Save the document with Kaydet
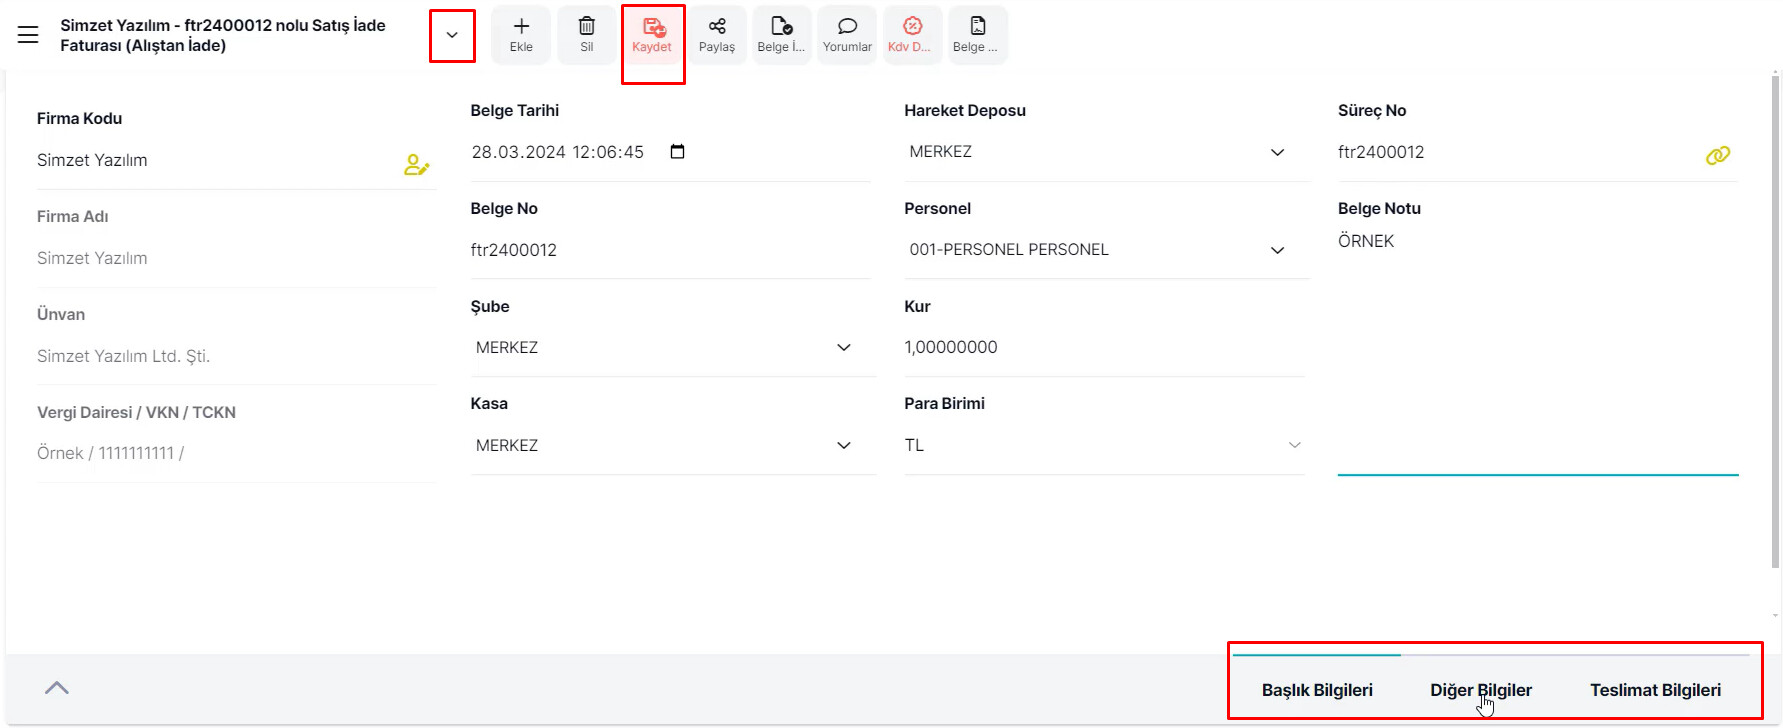Image resolution: width=1783 pixels, height=728 pixels. [652, 35]
